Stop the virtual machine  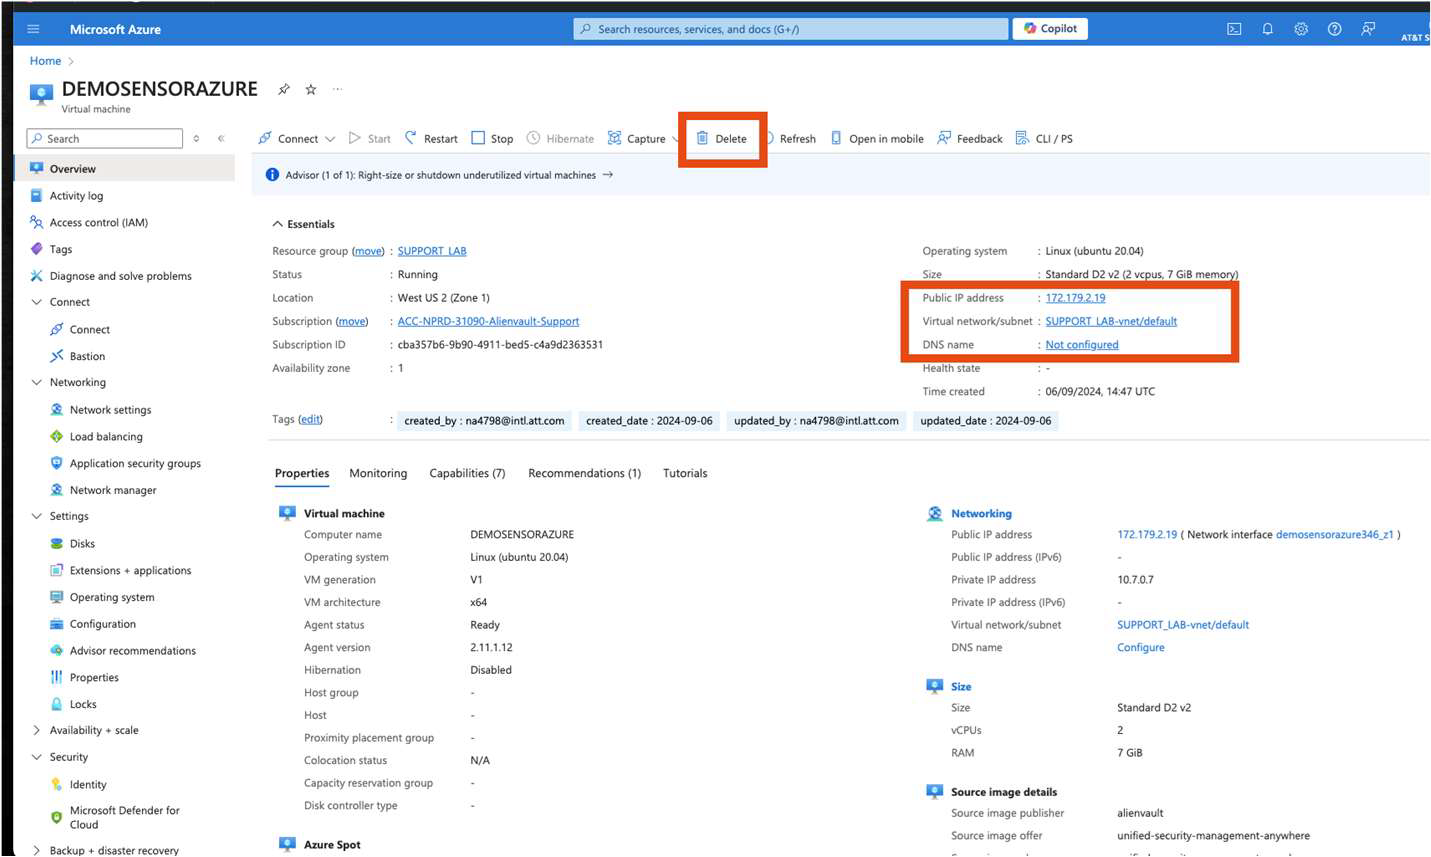click(x=492, y=138)
